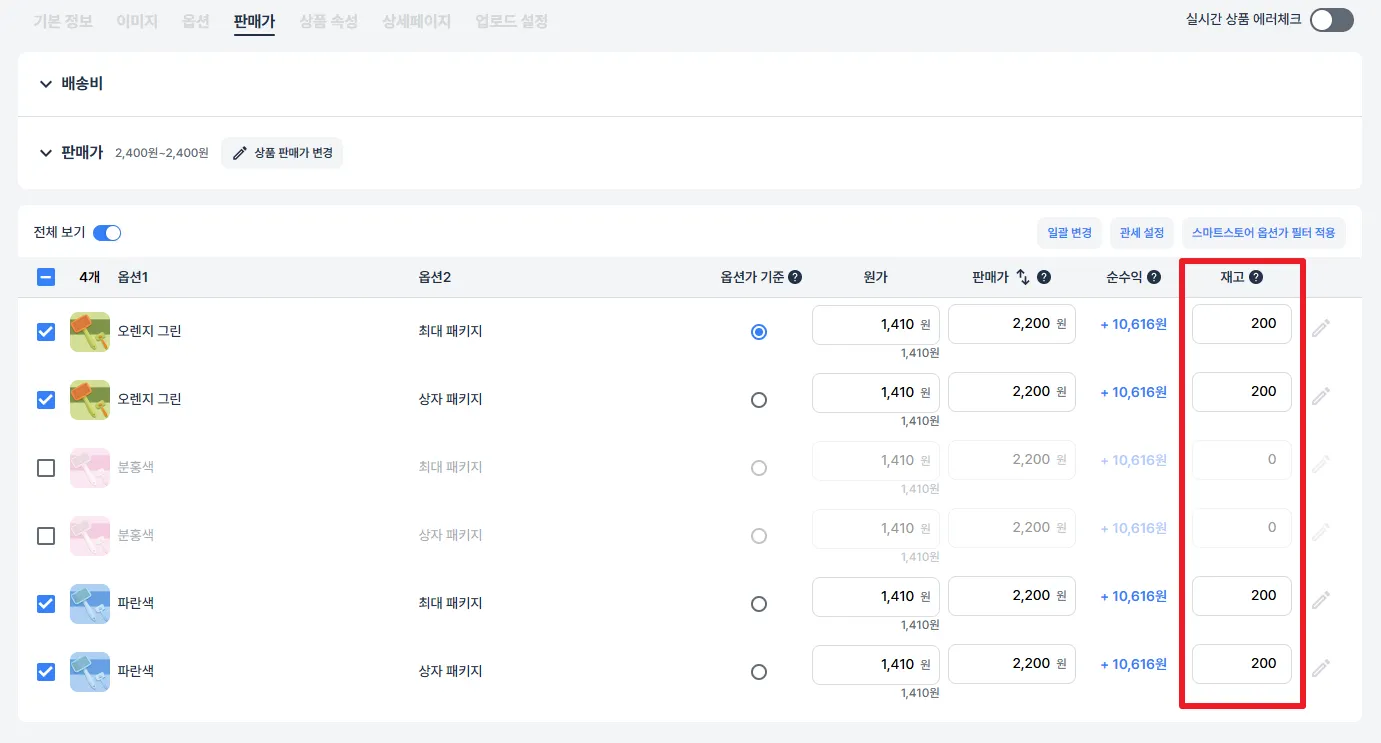Click 재고 field for 파란색 상자 패키지
Image resolution: width=1381 pixels, height=743 pixels.
[1242, 664]
